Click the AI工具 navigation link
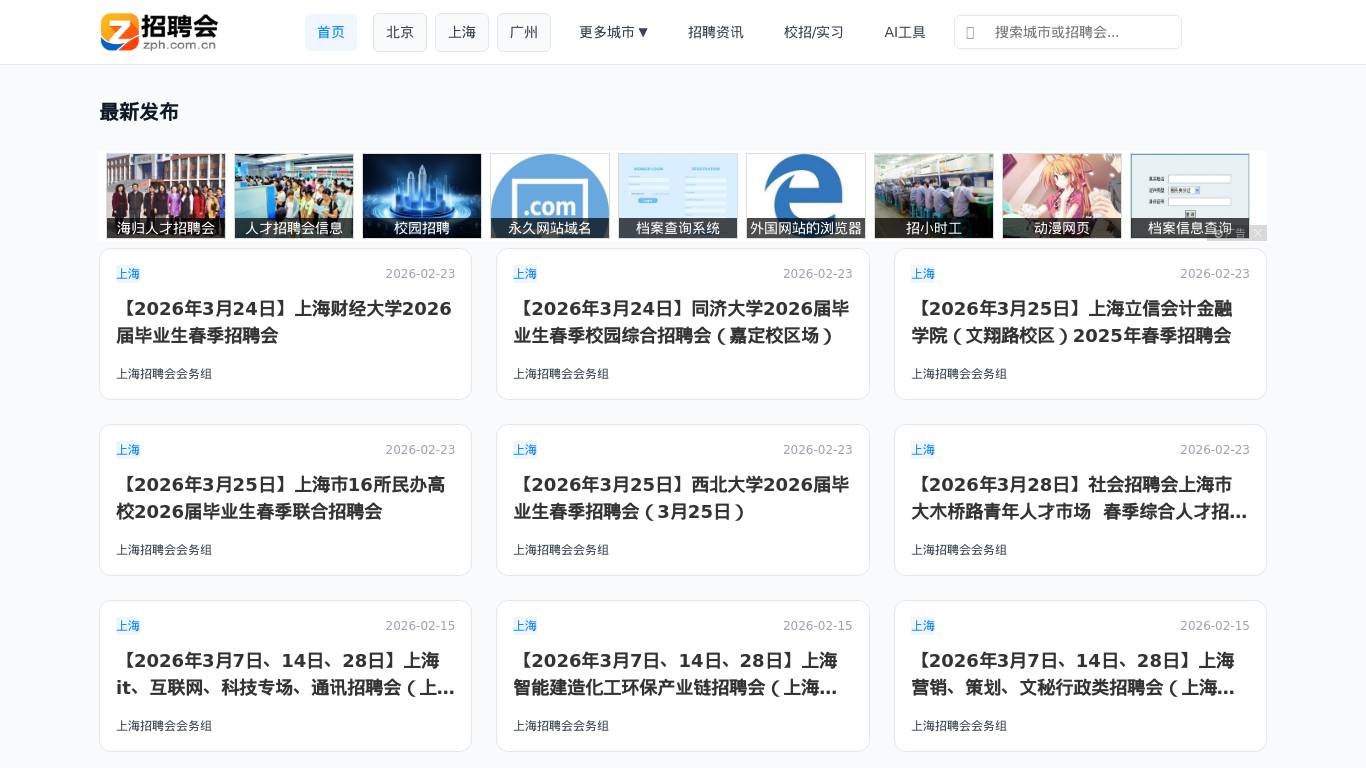Image resolution: width=1366 pixels, height=768 pixels. 904,32
